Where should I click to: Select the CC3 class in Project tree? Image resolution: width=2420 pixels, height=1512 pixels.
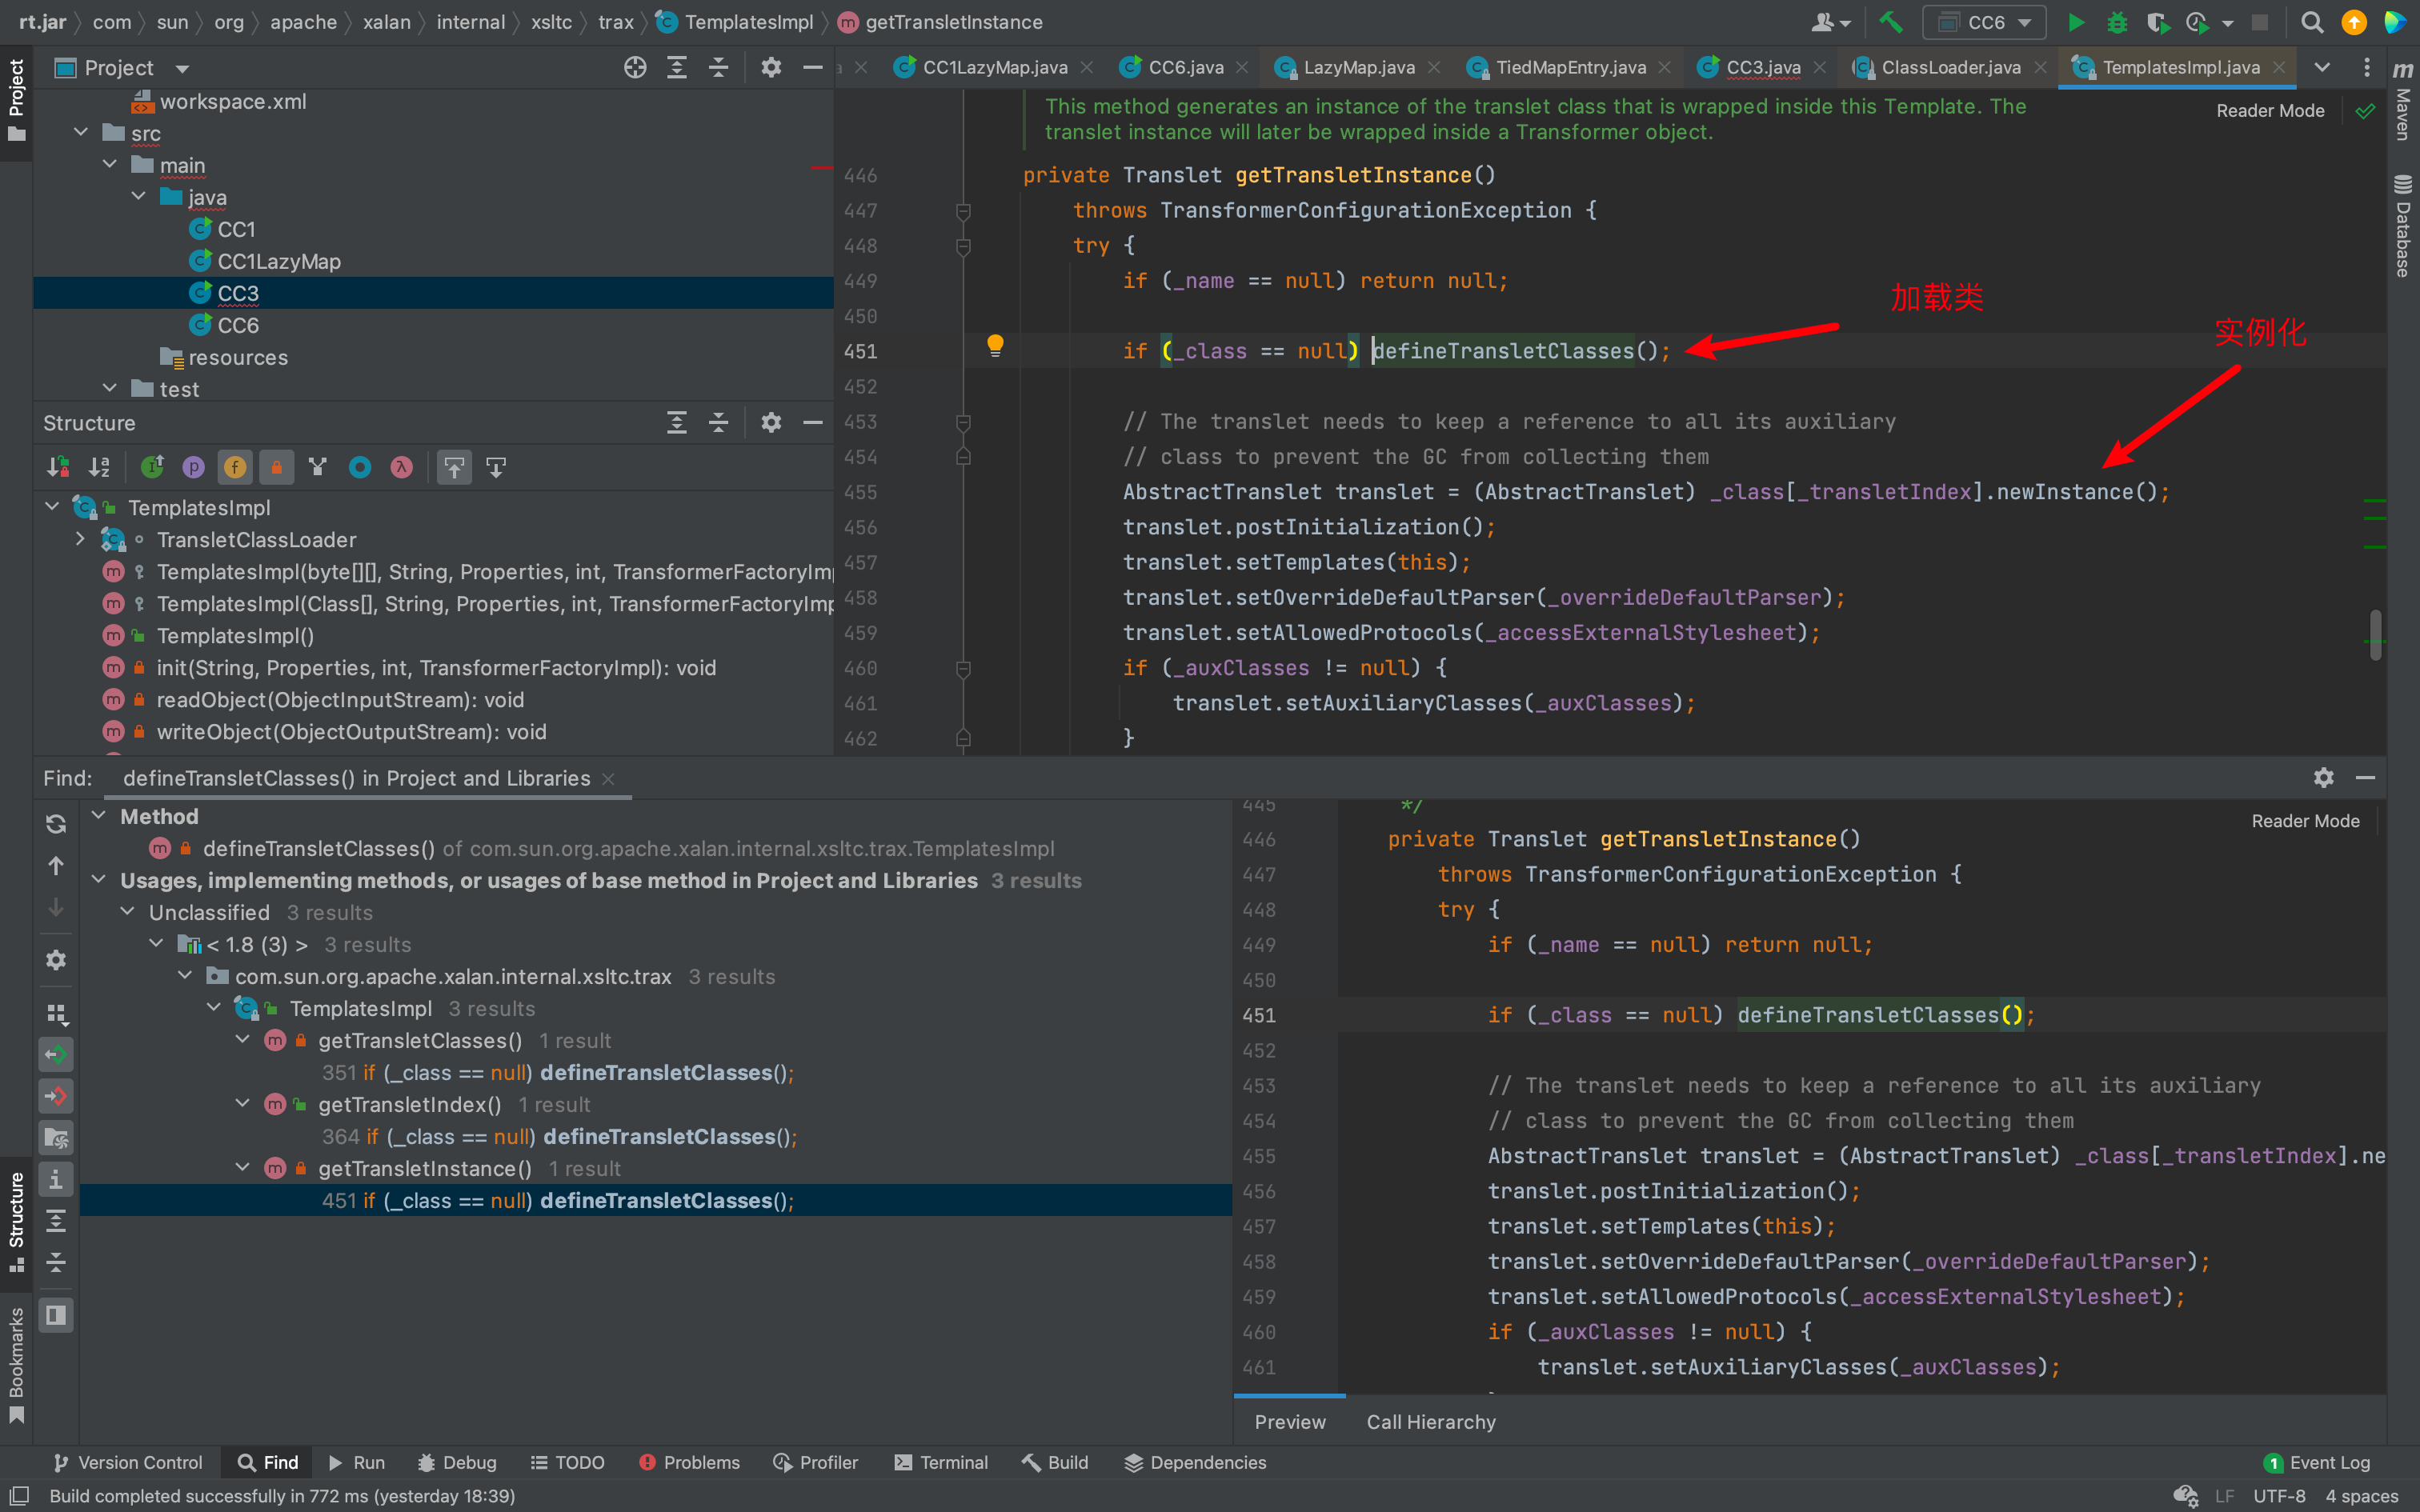[x=238, y=293]
